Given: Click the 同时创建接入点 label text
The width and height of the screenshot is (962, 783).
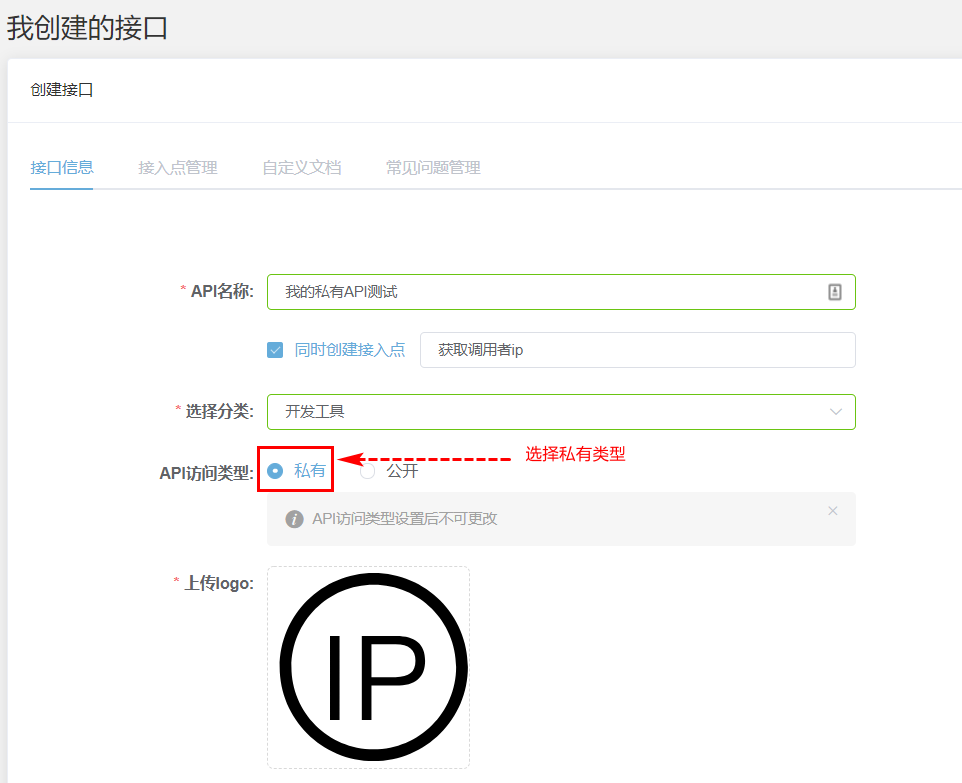Looking at the screenshot, I should pyautogui.click(x=350, y=350).
